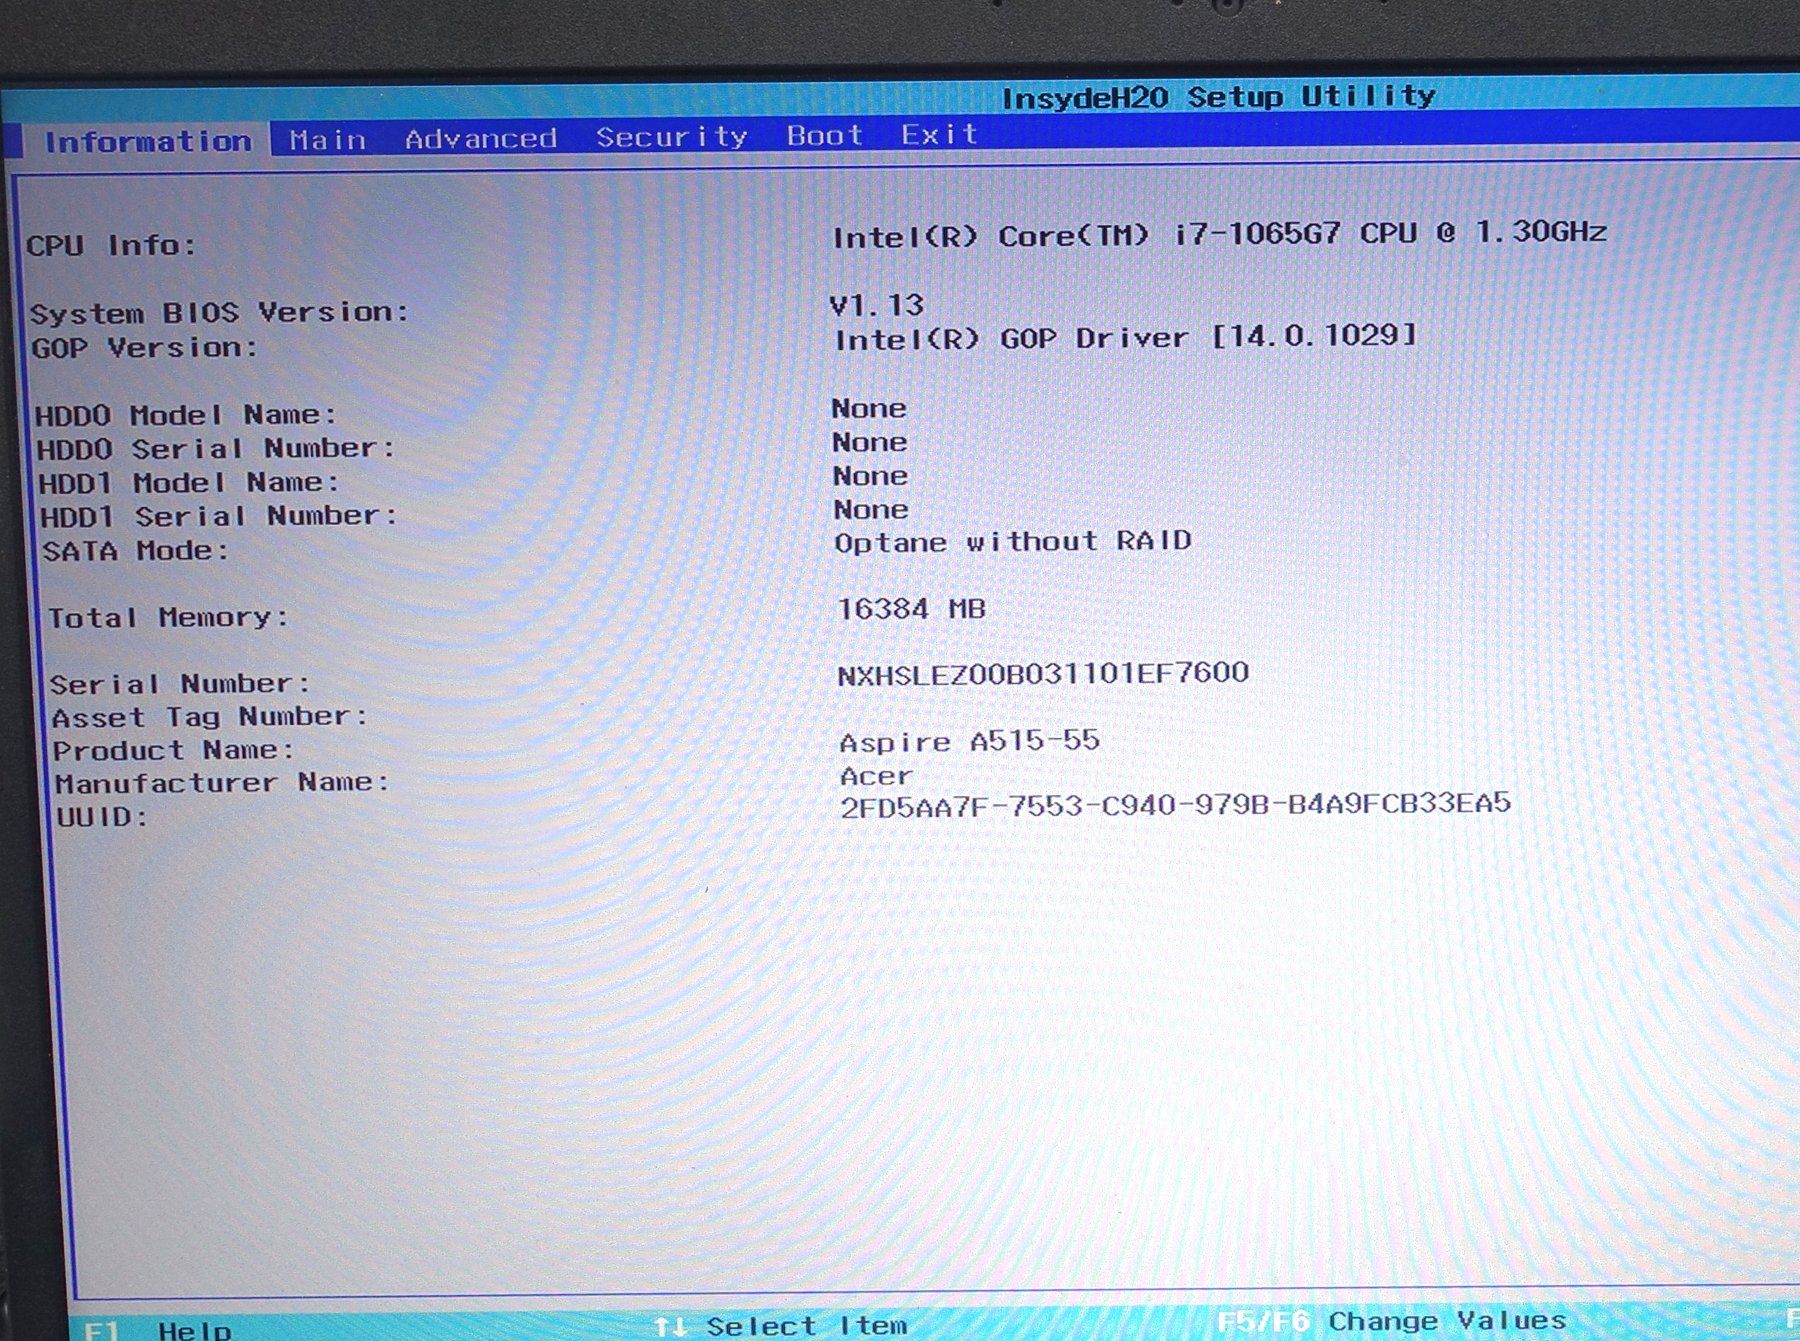Screen dimensions: 1800x1341
Task: Click the GOP Version label
Action: [144, 348]
